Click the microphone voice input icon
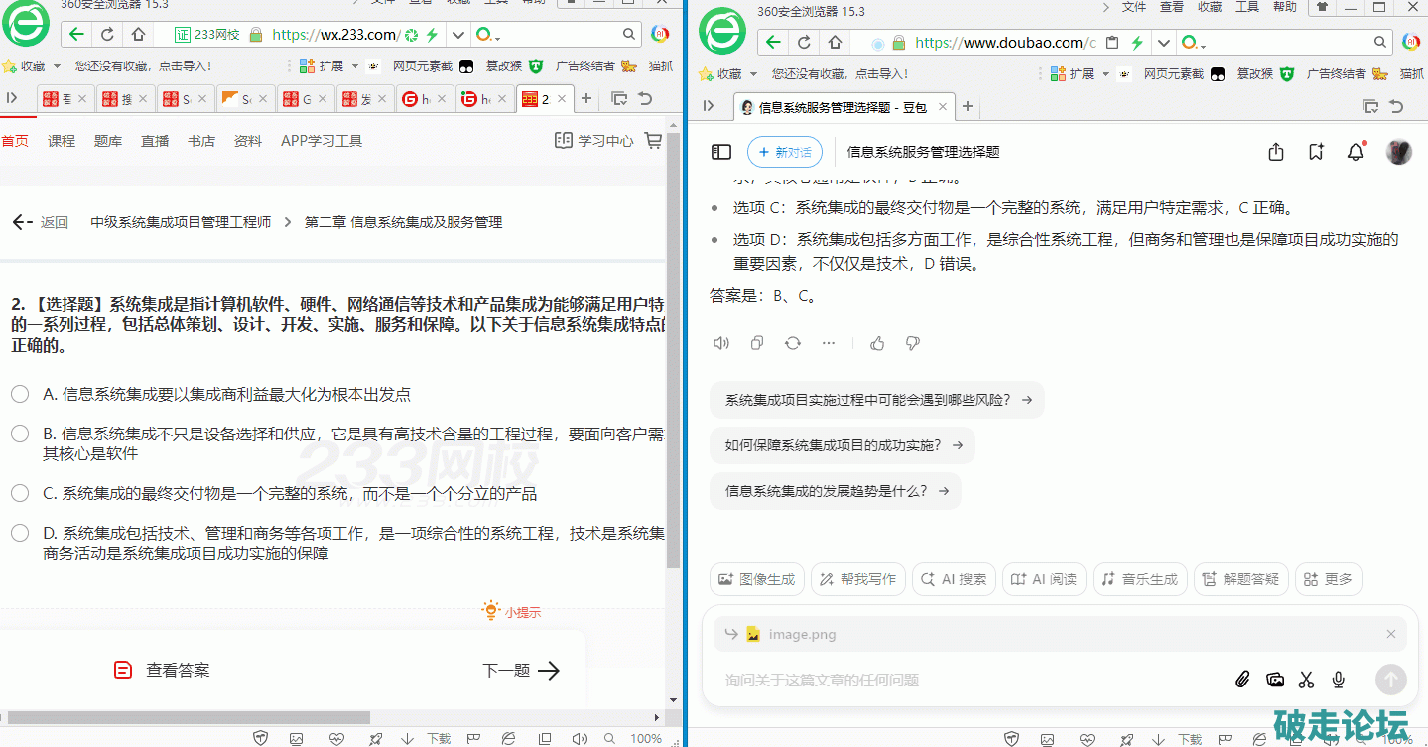 [x=1338, y=680]
